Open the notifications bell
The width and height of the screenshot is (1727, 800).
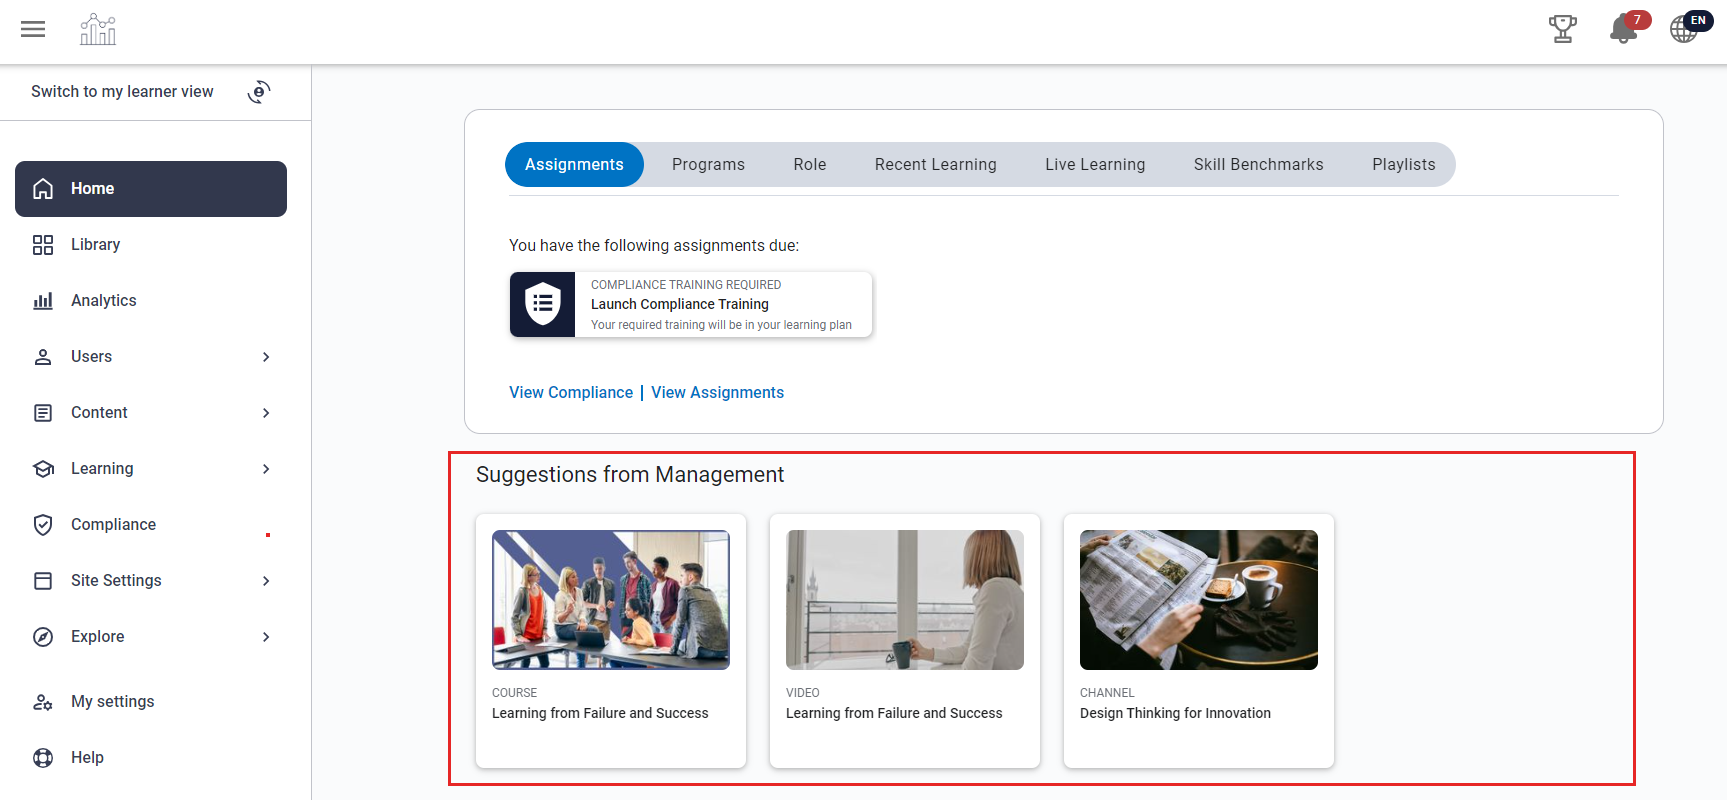(1623, 30)
